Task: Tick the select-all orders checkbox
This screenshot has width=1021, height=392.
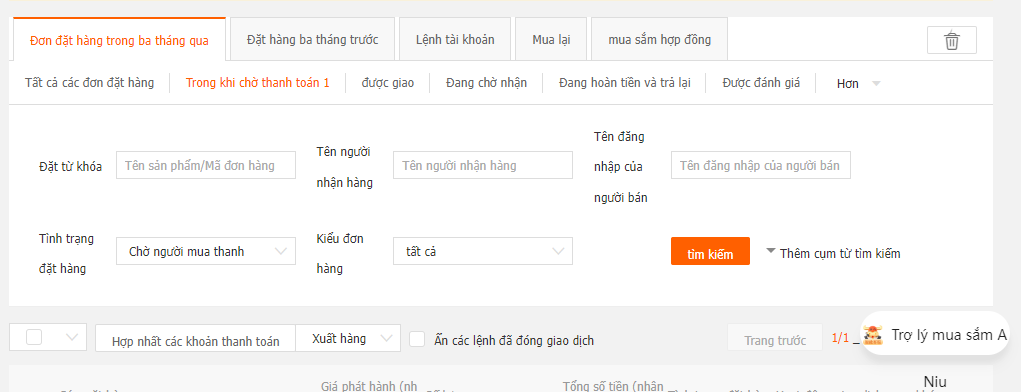Action: [34, 337]
